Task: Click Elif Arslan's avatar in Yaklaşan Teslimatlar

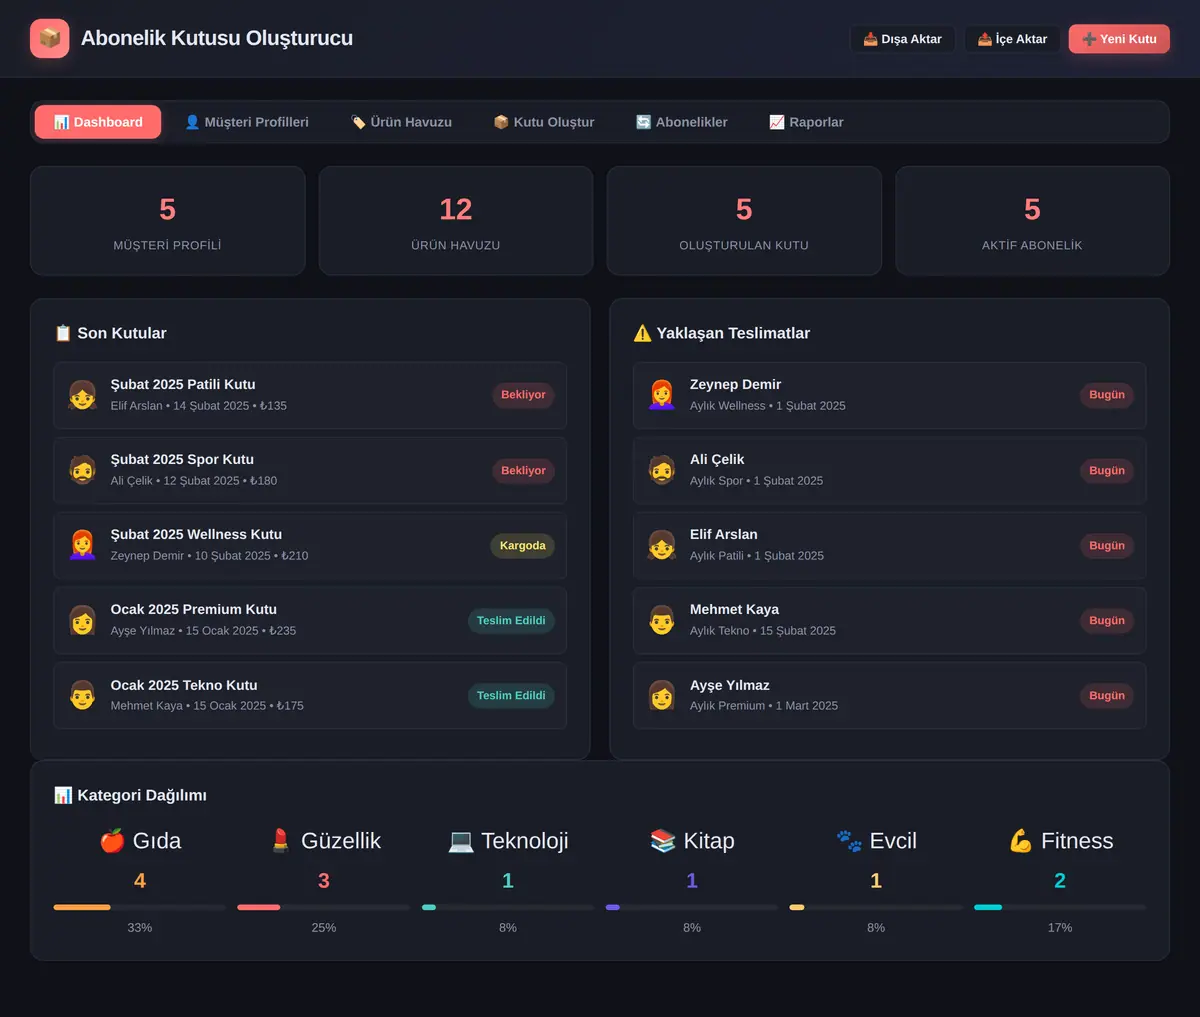Action: (x=662, y=545)
